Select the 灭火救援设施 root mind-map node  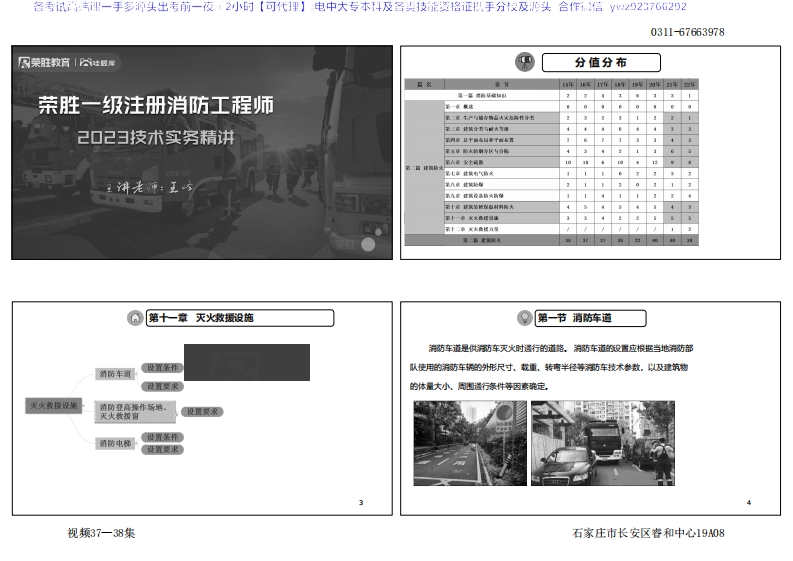click(52, 406)
